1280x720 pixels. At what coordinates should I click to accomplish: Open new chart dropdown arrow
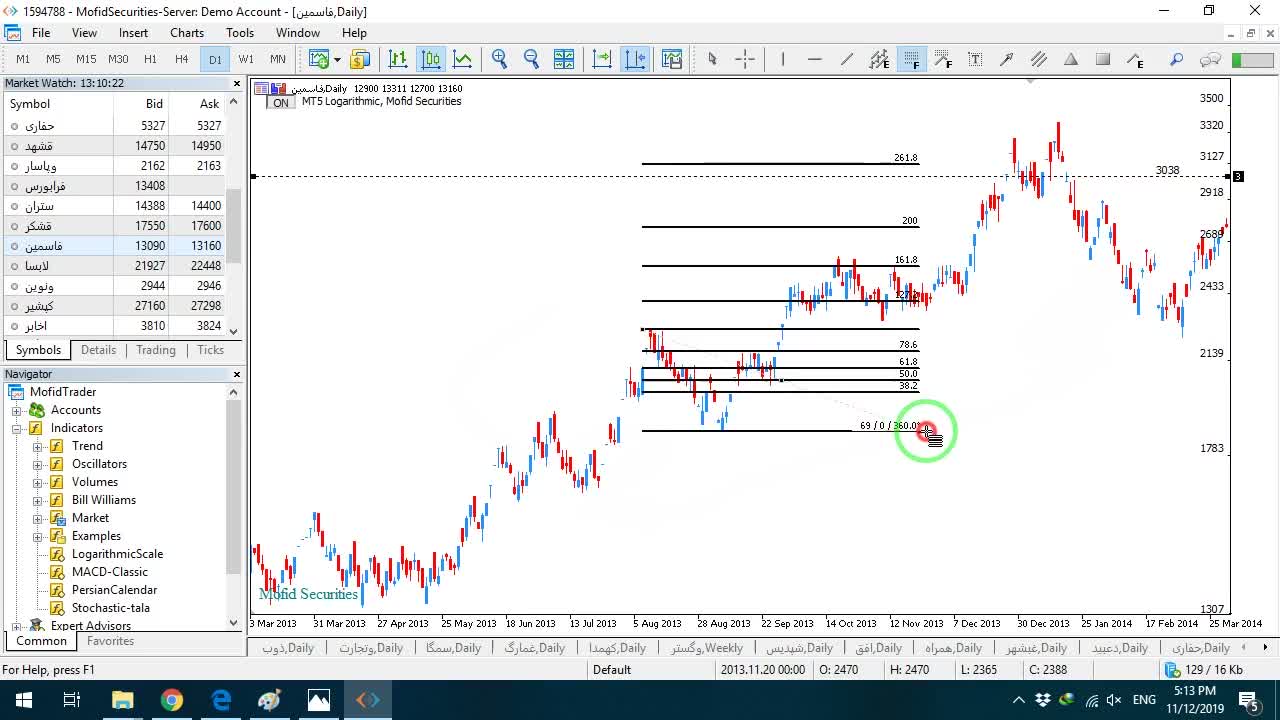(x=337, y=59)
